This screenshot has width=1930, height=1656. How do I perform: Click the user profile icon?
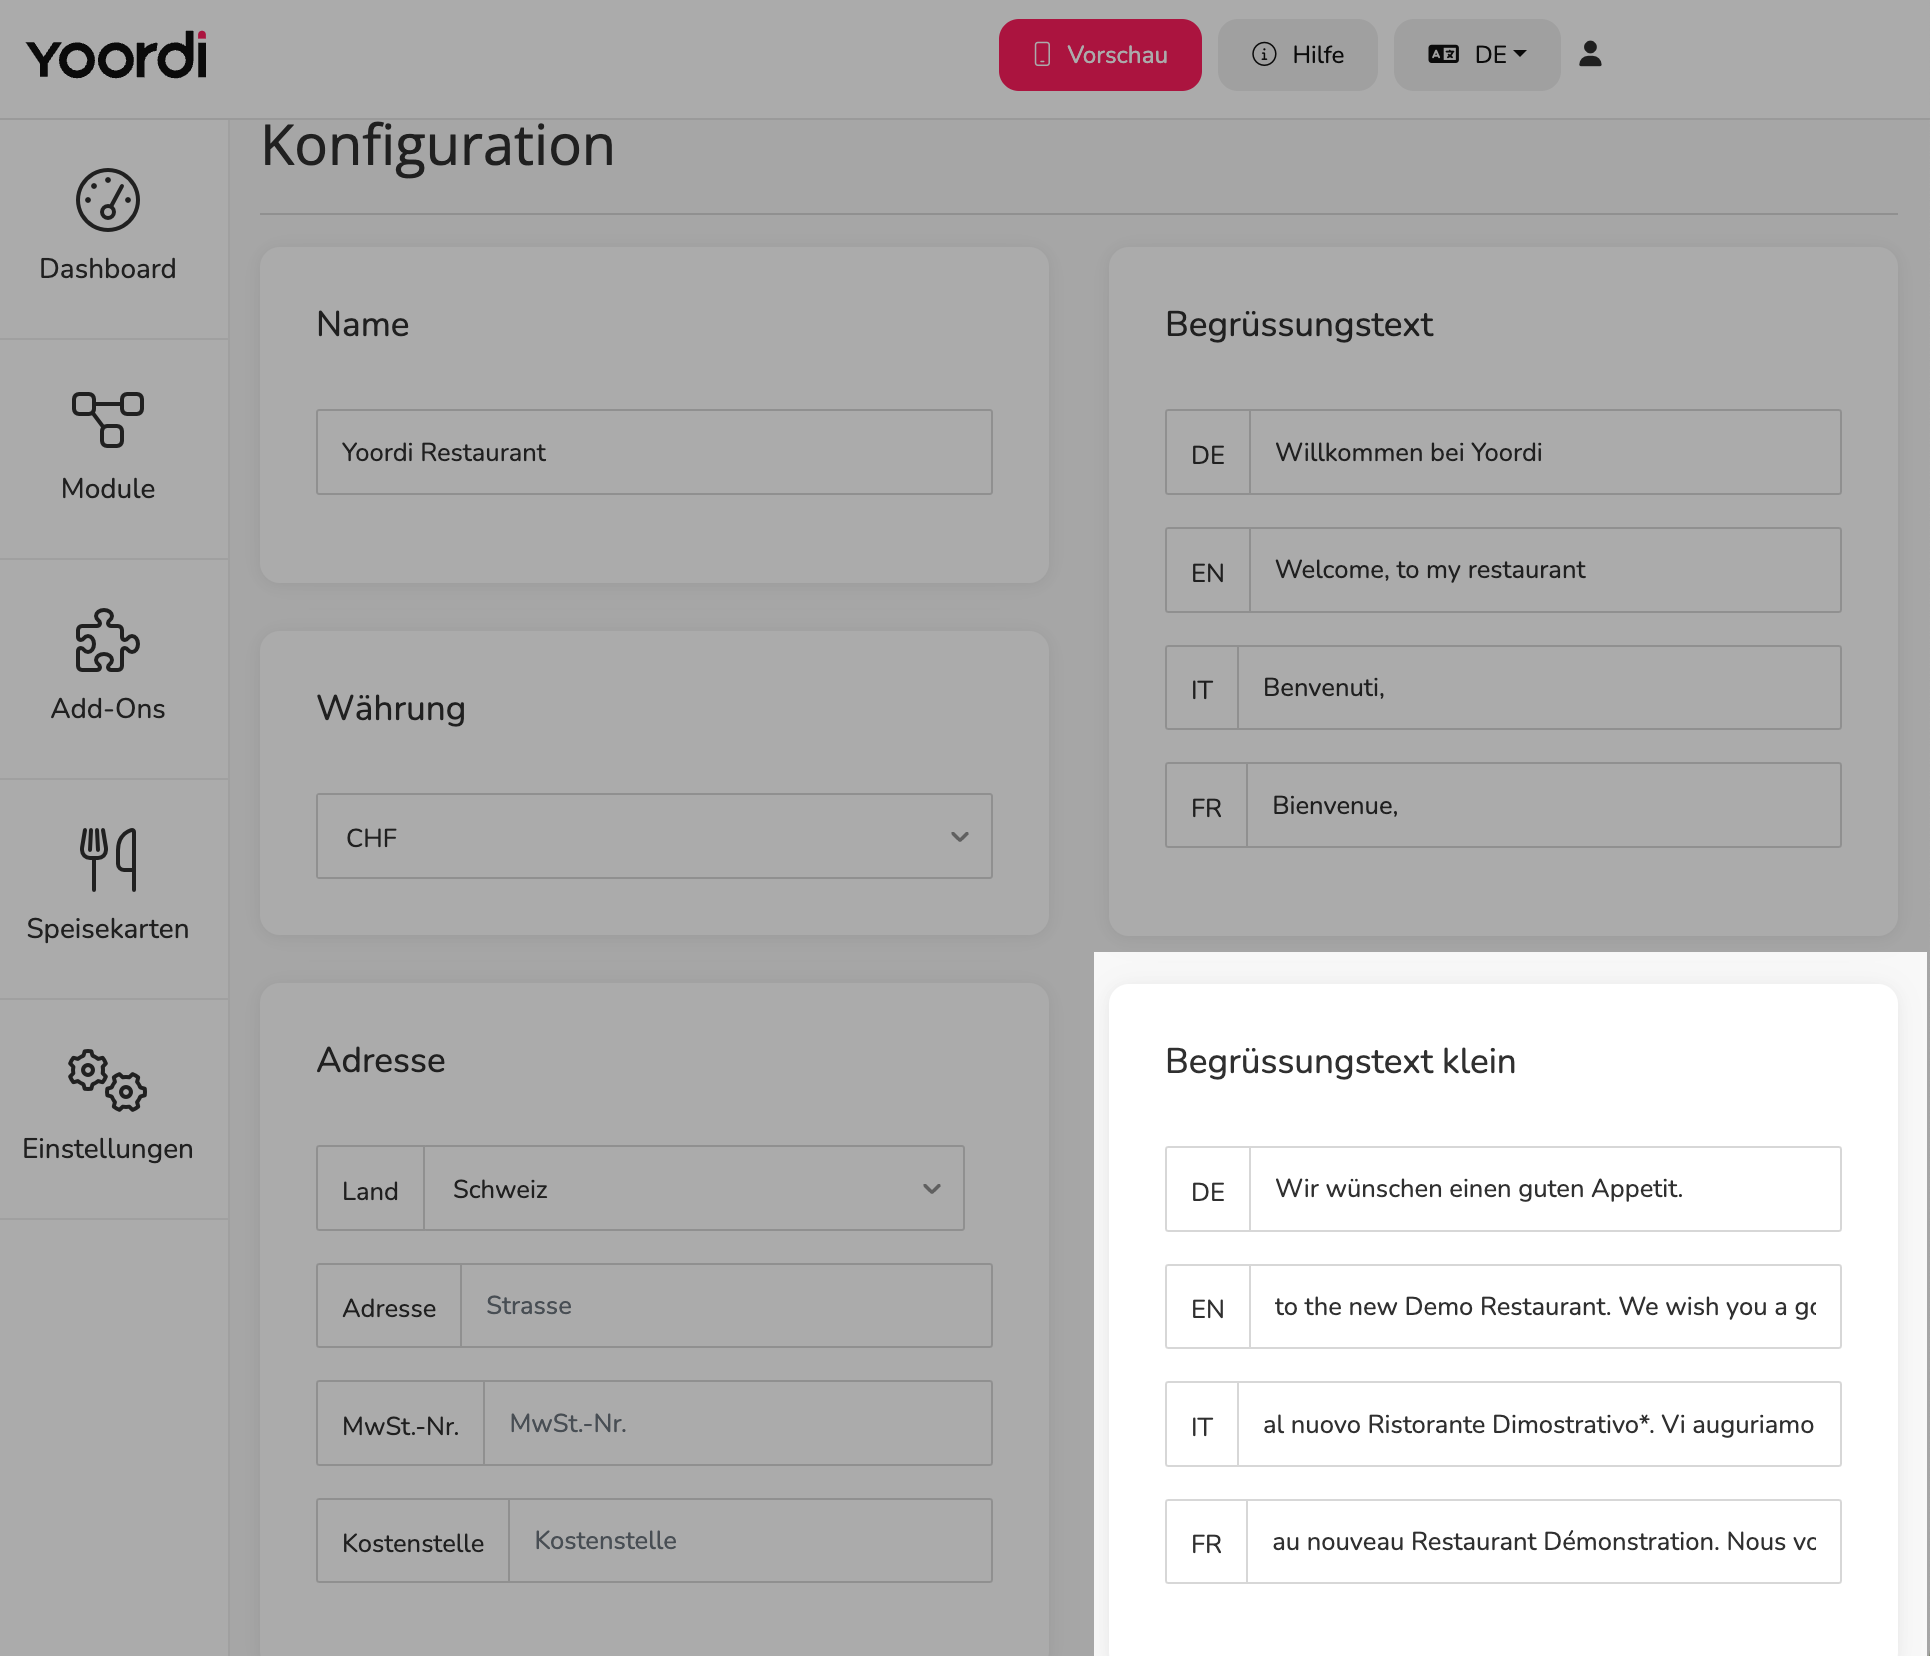tap(1590, 54)
